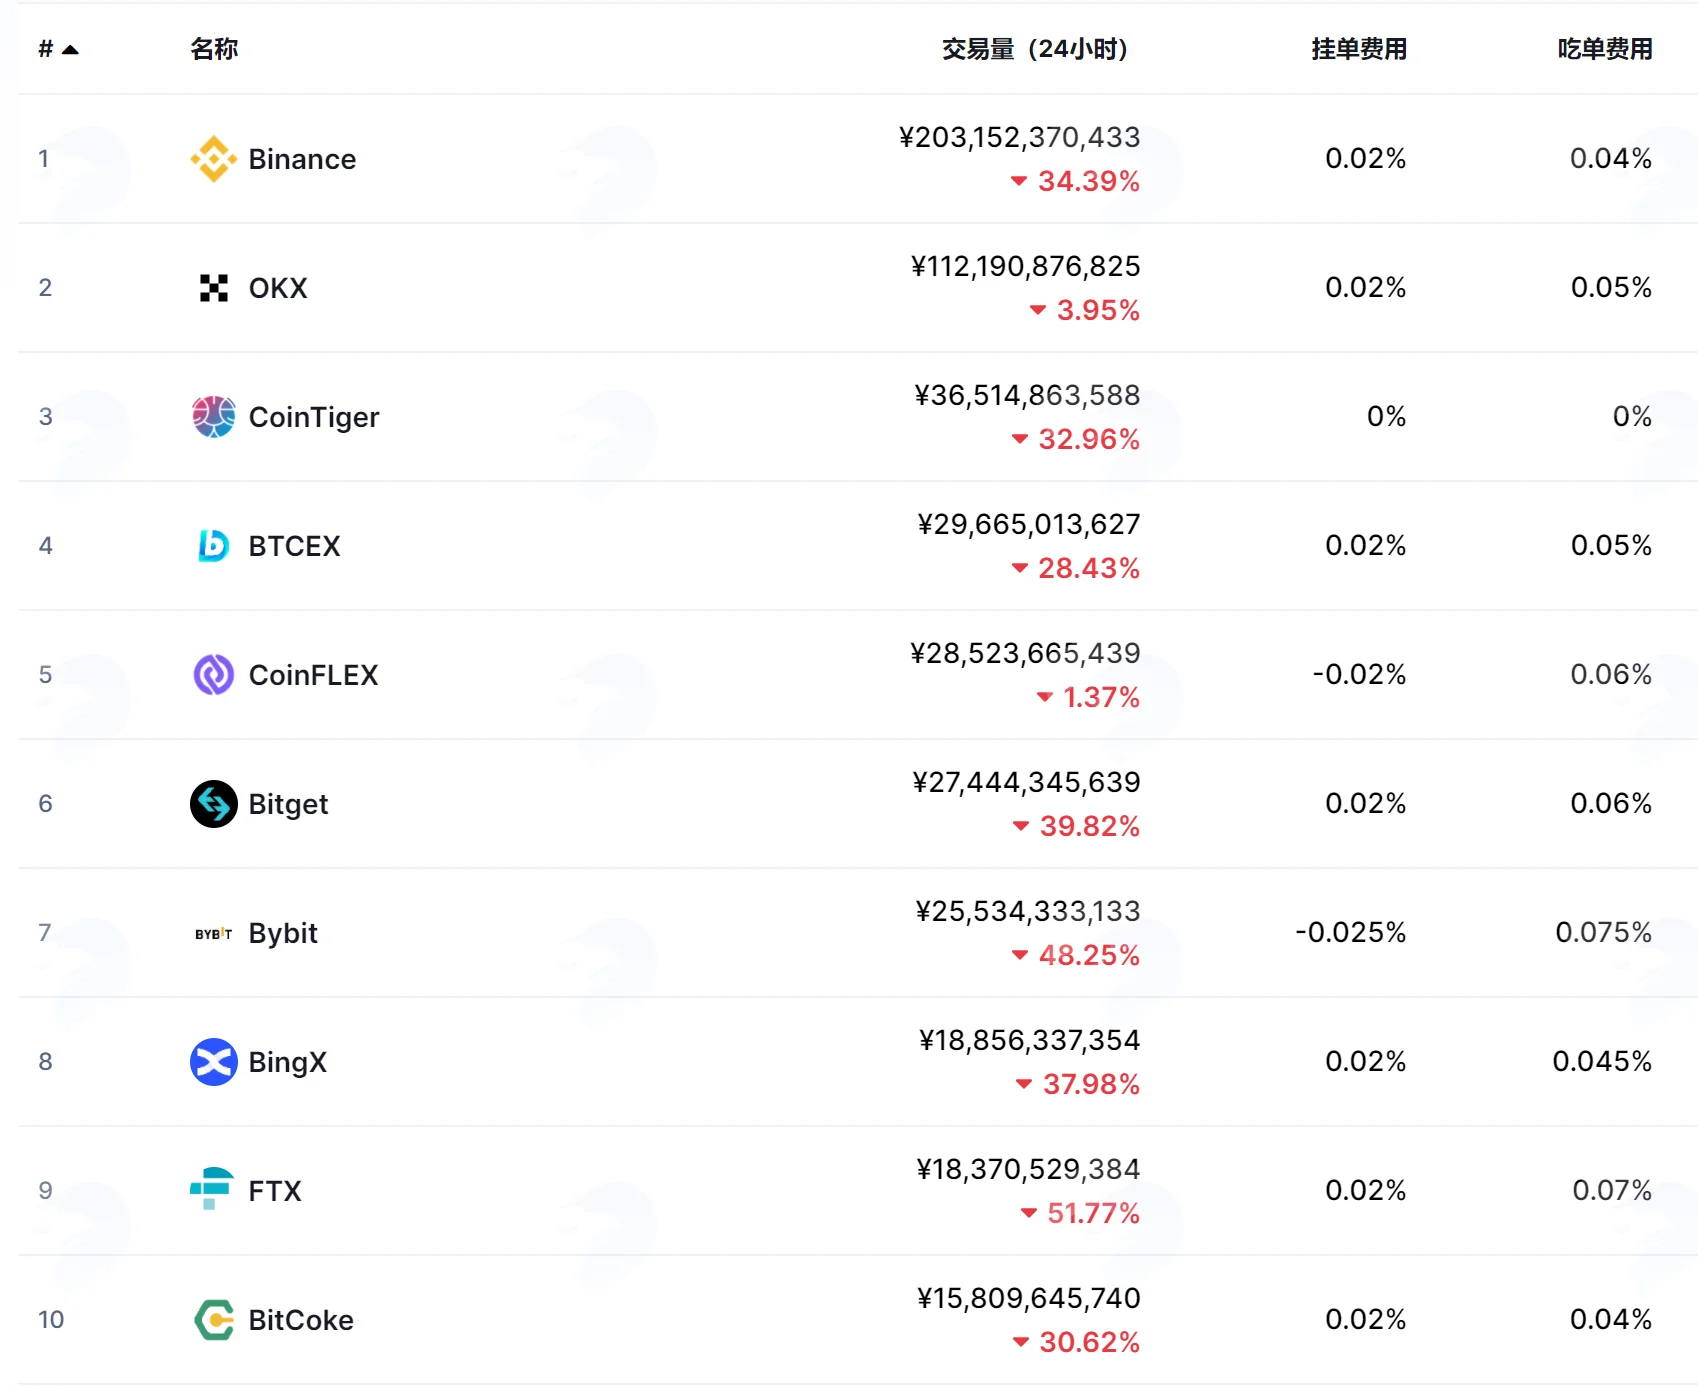Open the Bybit exchange name link
The height and width of the screenshot is (1386, 1698).
pos(283,933)
